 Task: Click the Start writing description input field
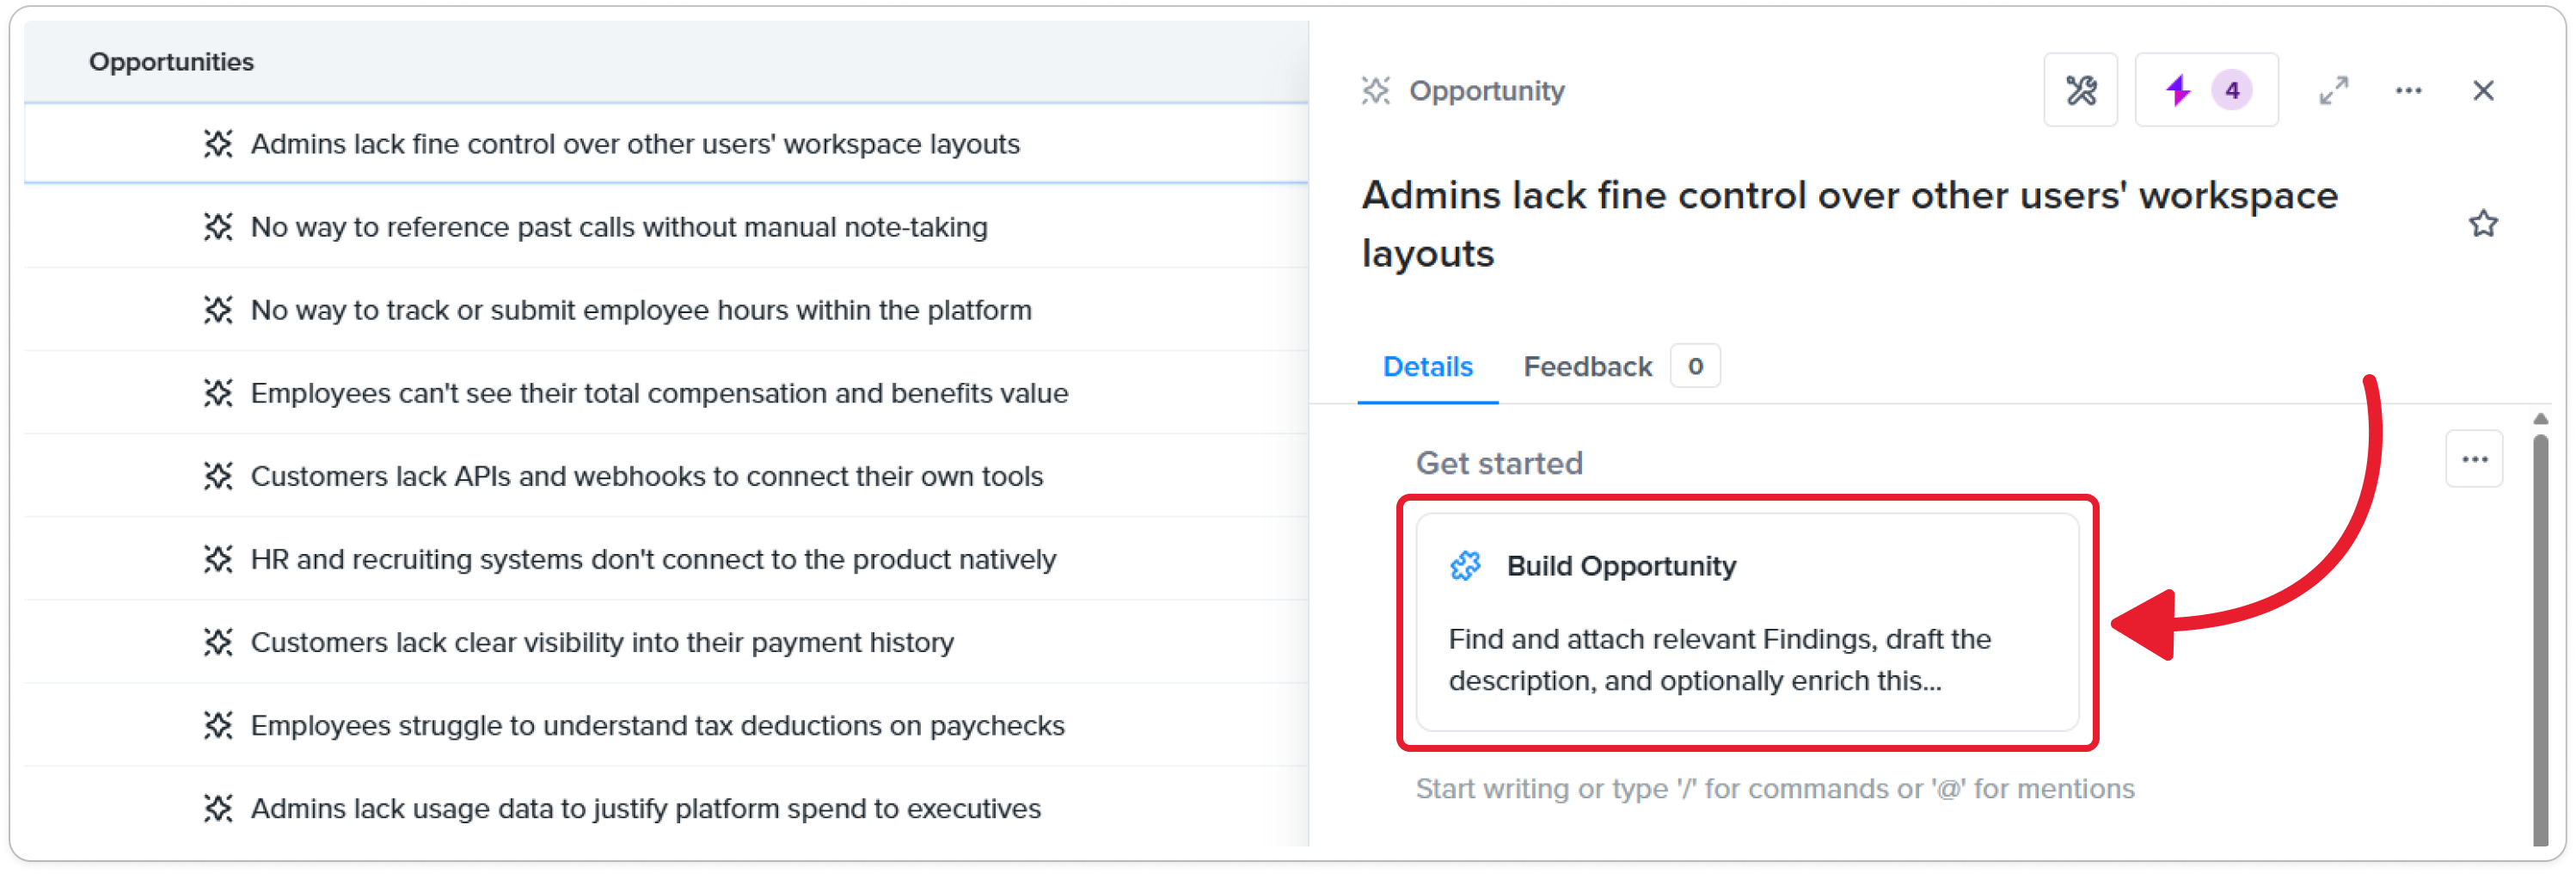1774,789
